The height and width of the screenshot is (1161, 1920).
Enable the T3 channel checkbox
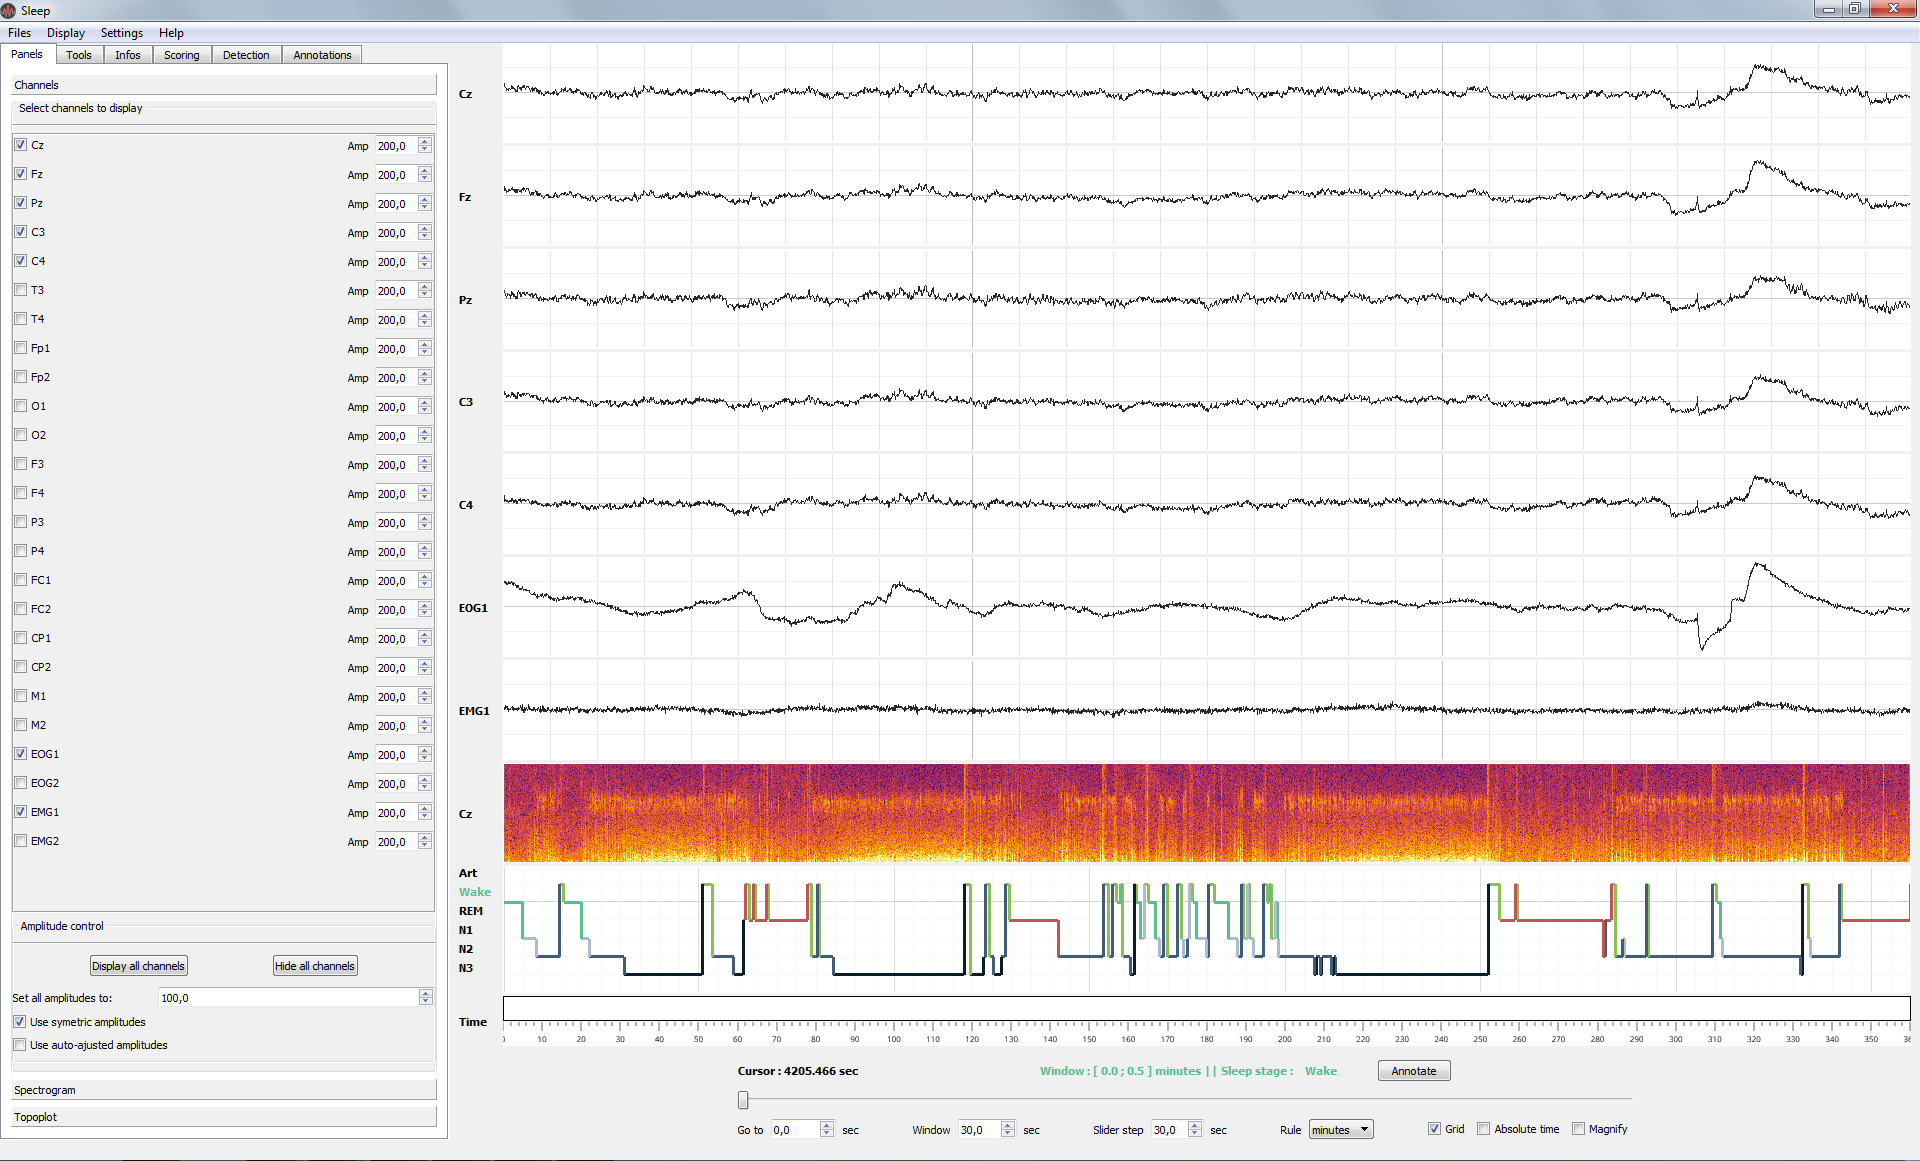click(x=21, y=290)
